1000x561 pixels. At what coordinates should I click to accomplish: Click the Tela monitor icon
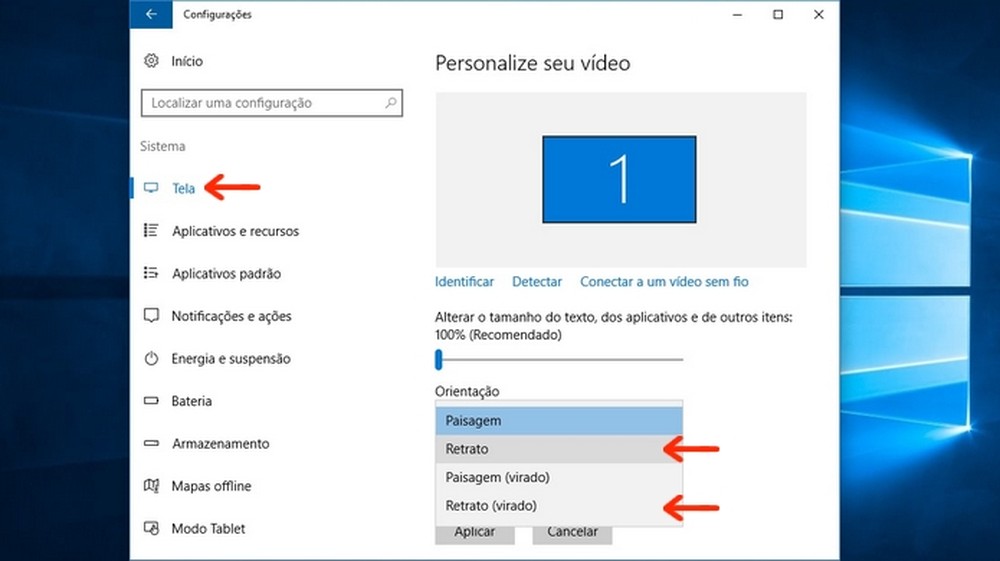click(x=151, y=188)
